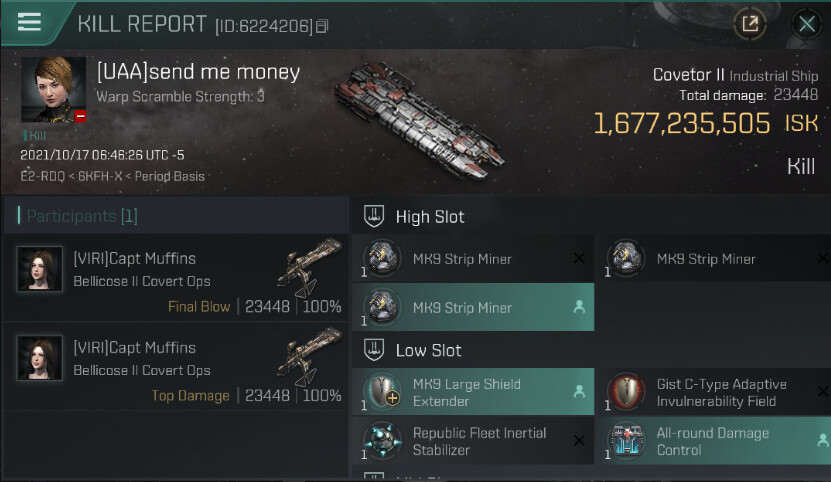Collapse the High Slot section
This screenshot has height=482, width=831.
[373, 216]
